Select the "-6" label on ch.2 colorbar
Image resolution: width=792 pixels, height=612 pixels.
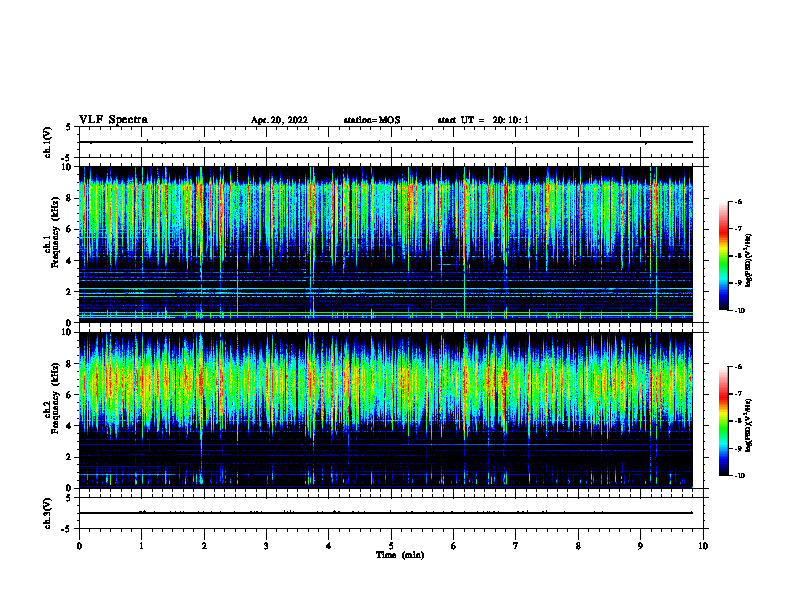pyautogui.click(x=738, y=367)
